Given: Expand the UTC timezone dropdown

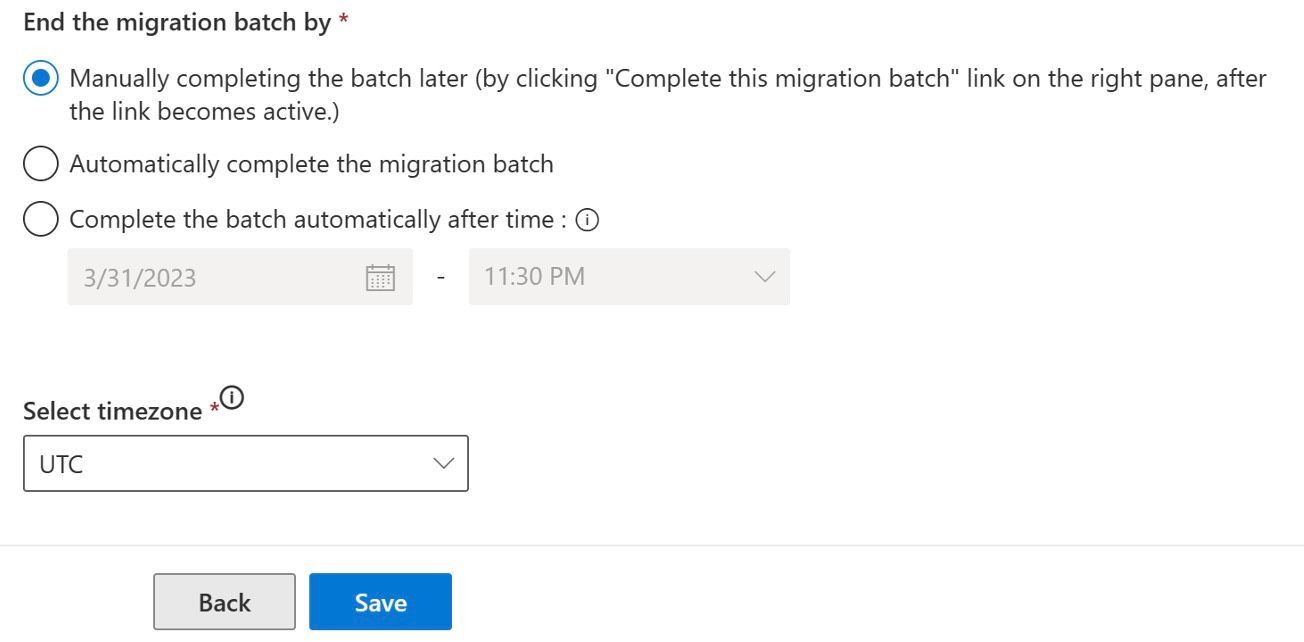Looking at the screenshot, I should [x=245, y=464].
